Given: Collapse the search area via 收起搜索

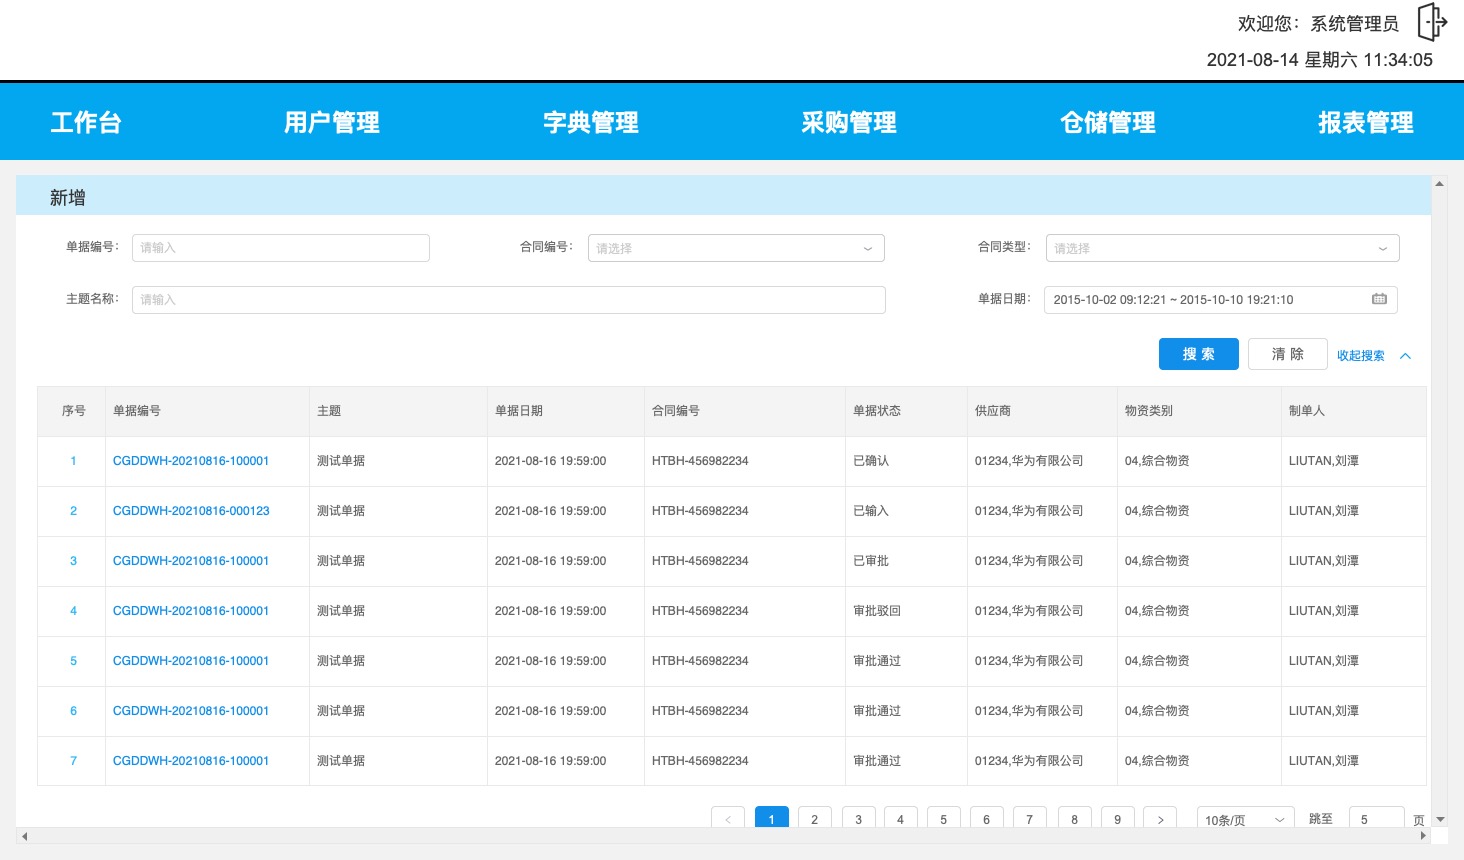Looking at the screenshot, I should (1360, 355).
